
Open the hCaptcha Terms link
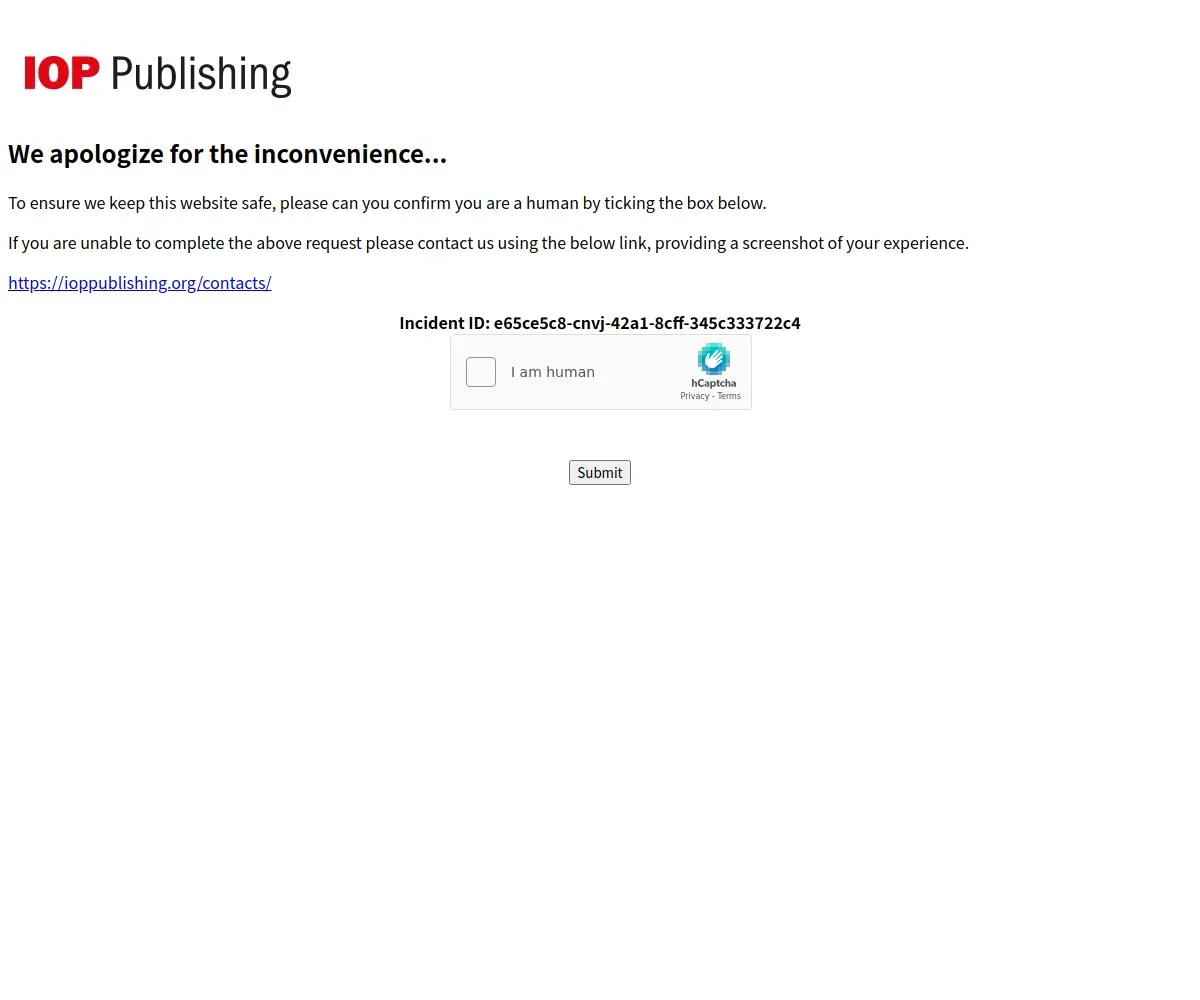pos(729,396)
